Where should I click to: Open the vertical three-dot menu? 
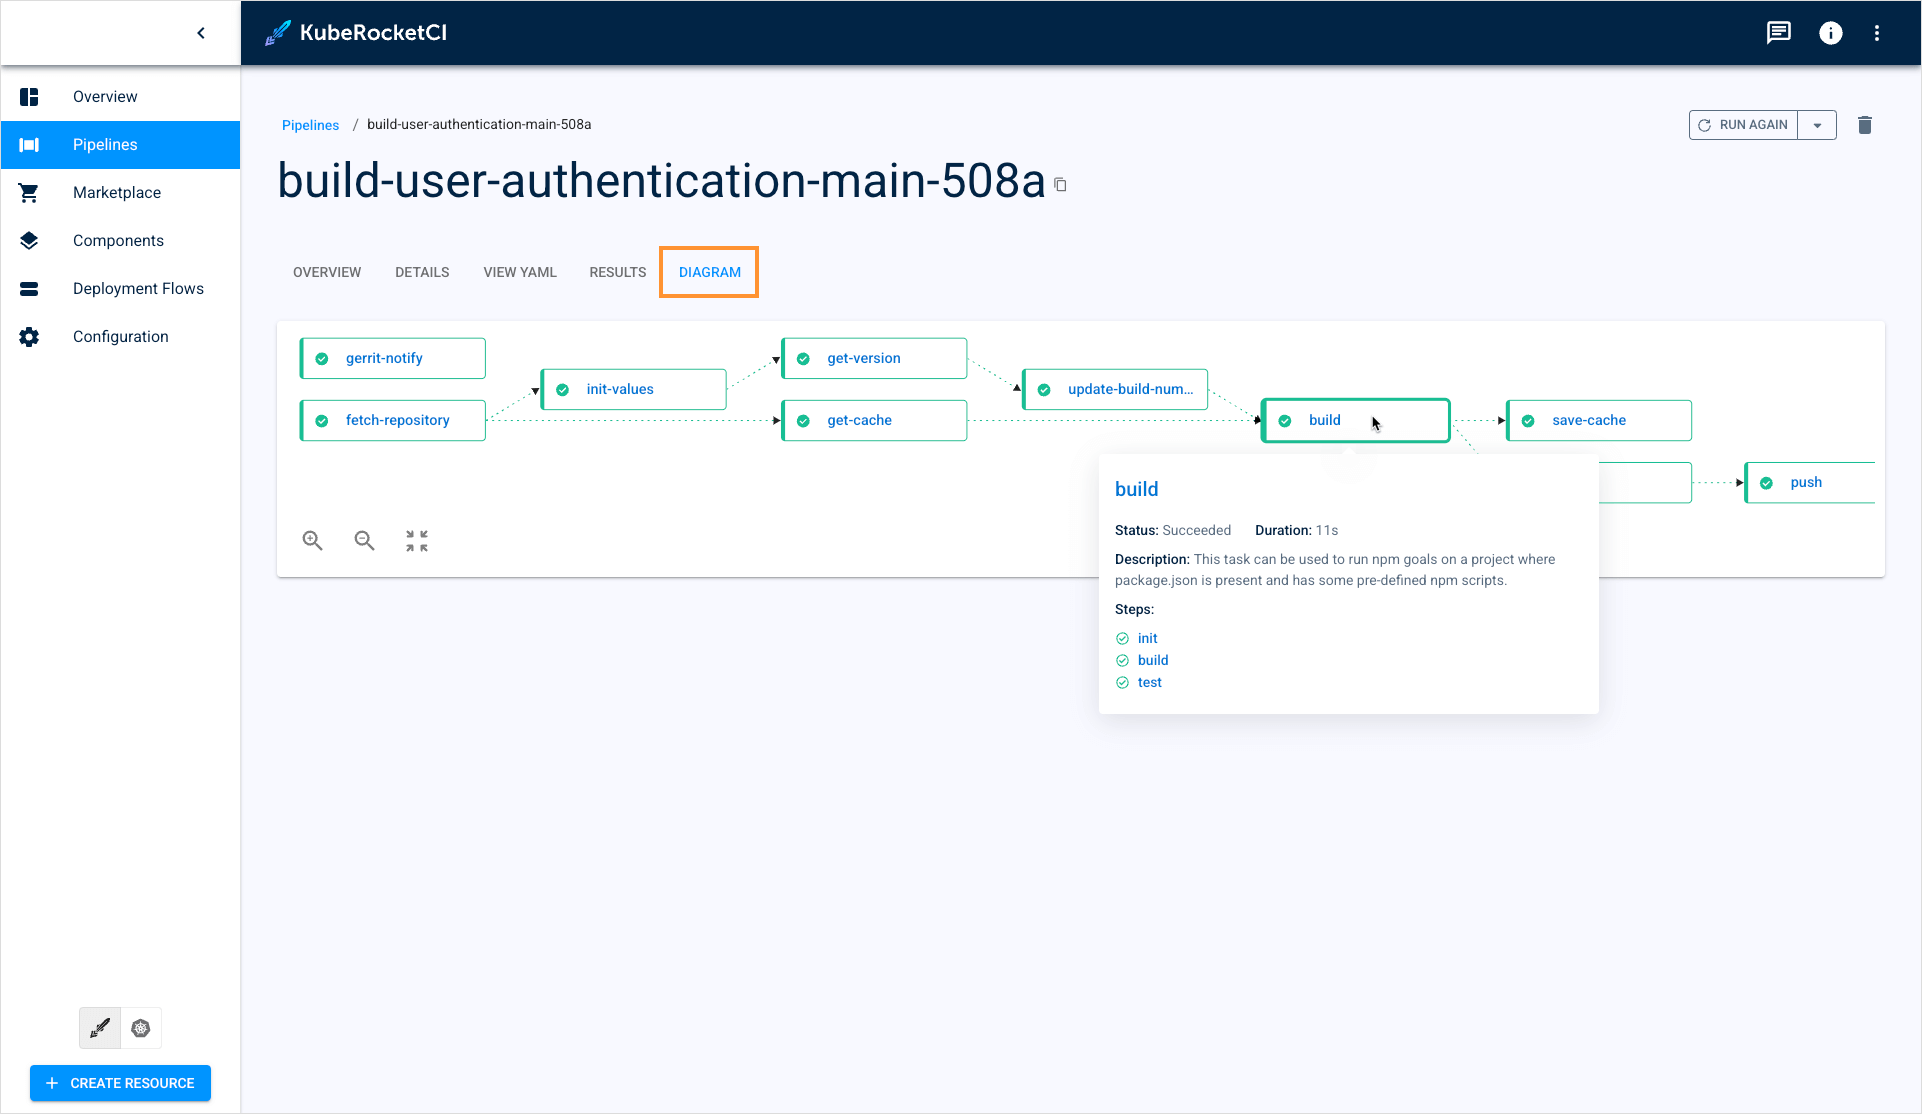(1877, 33)
